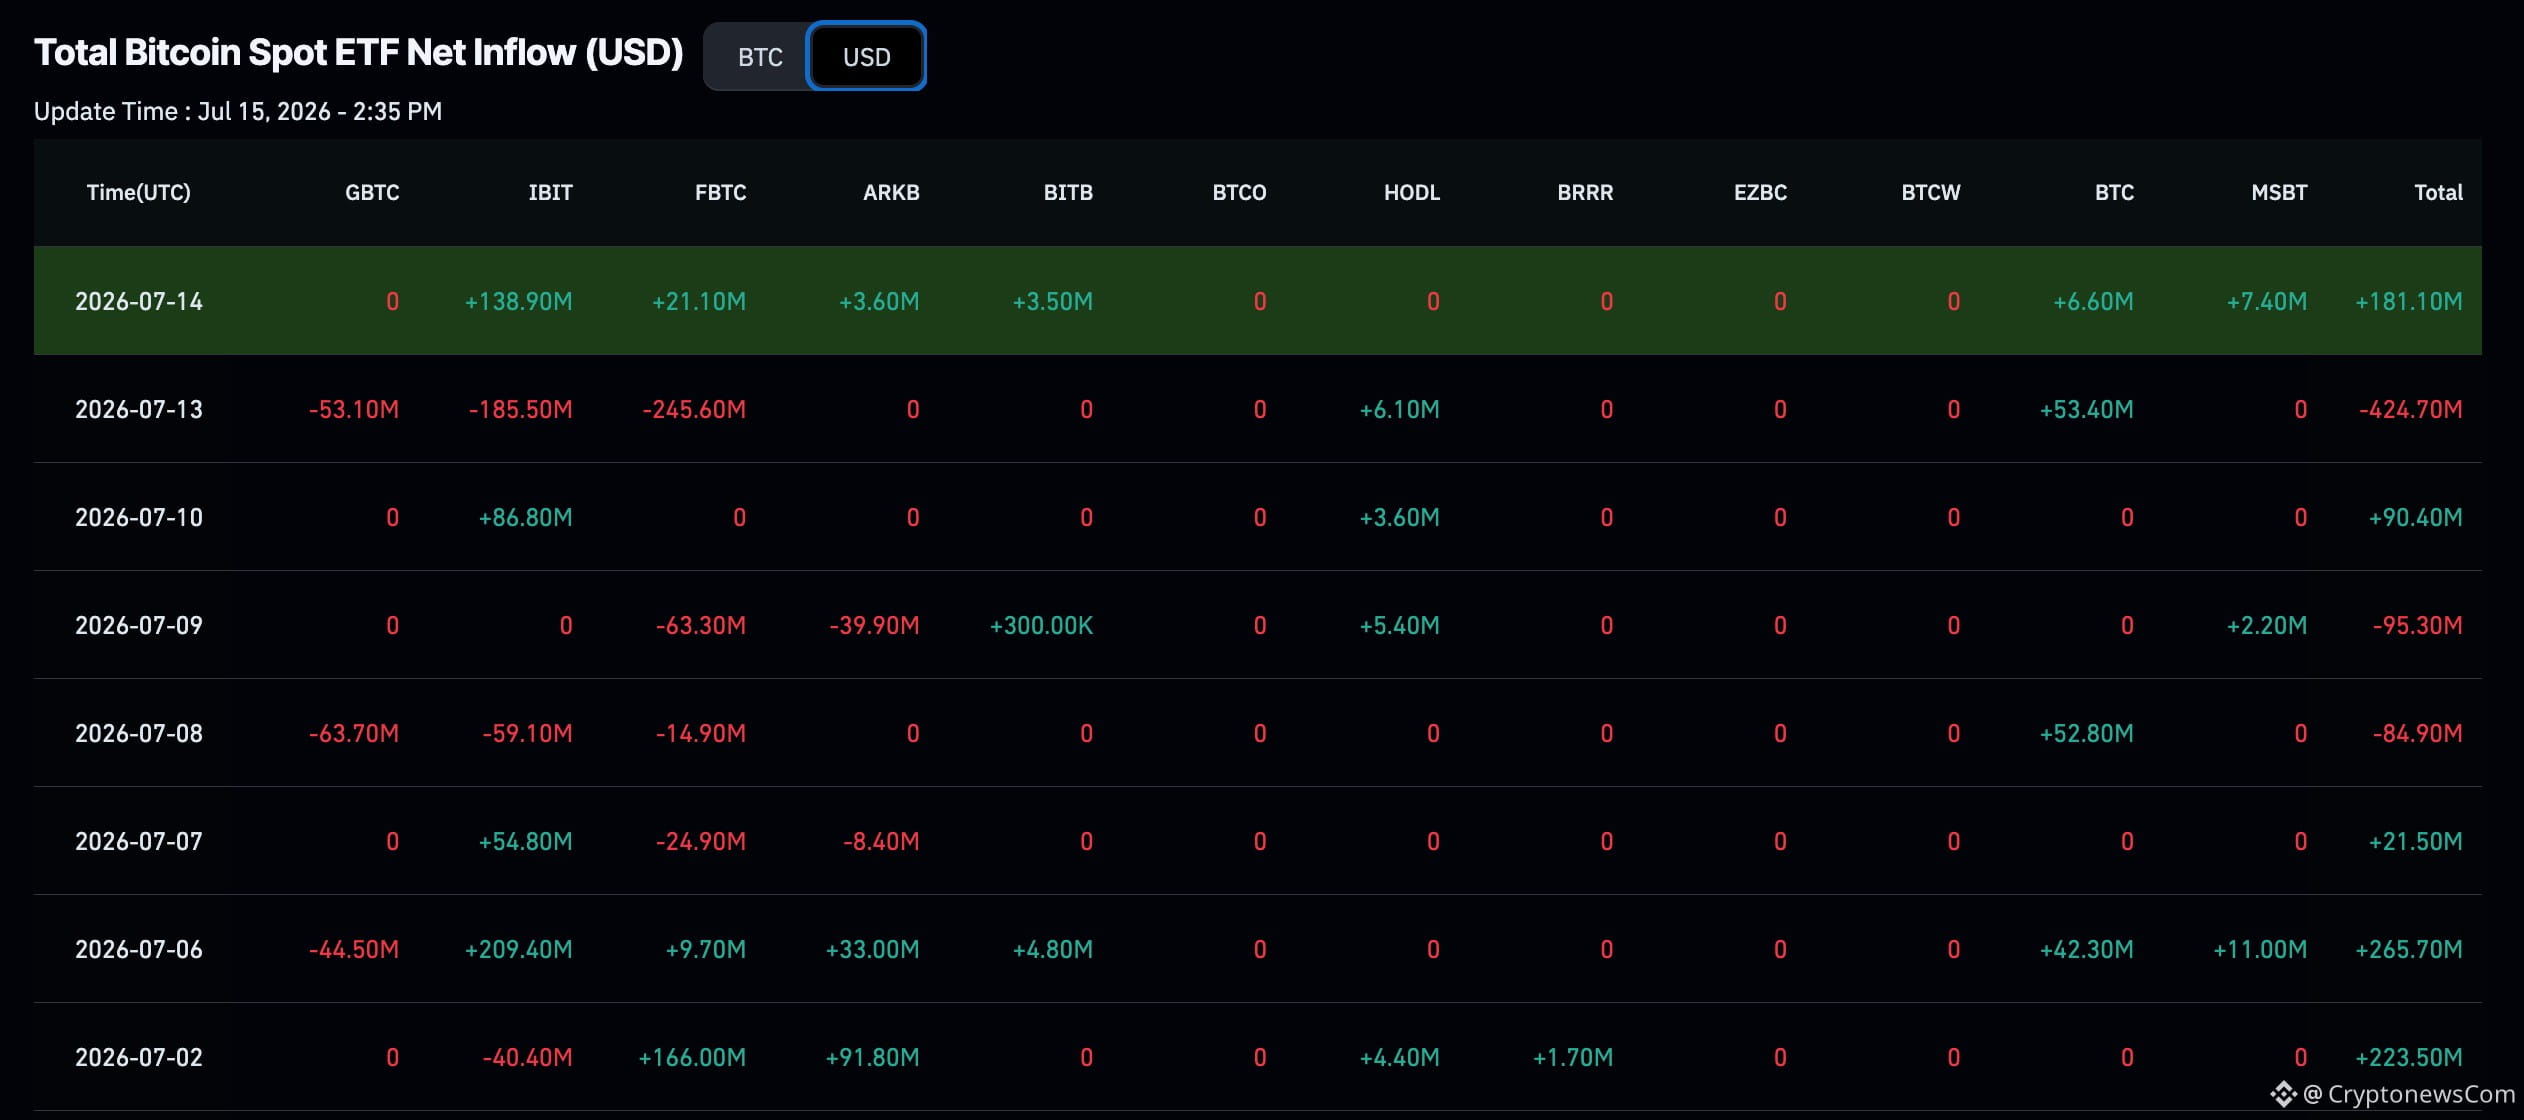Click Total value -424.70M

pyautogui.click(x=2410, y=409)
